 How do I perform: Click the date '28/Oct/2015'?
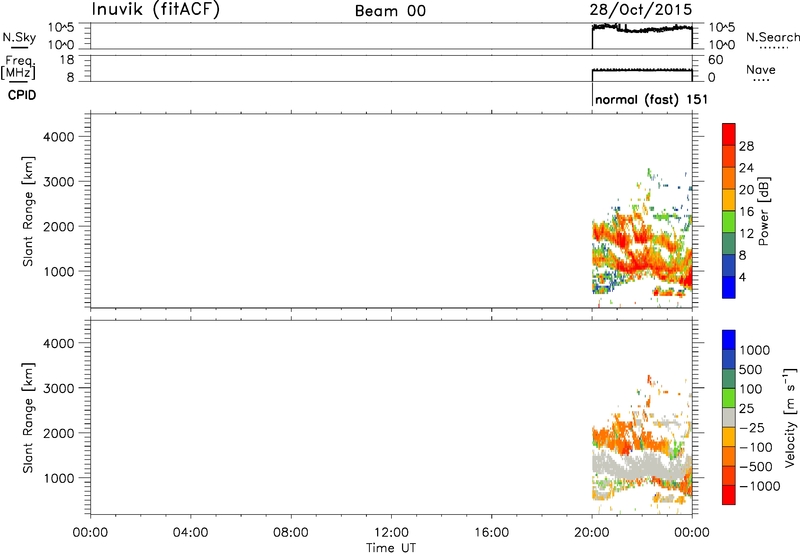click(641, 10)
